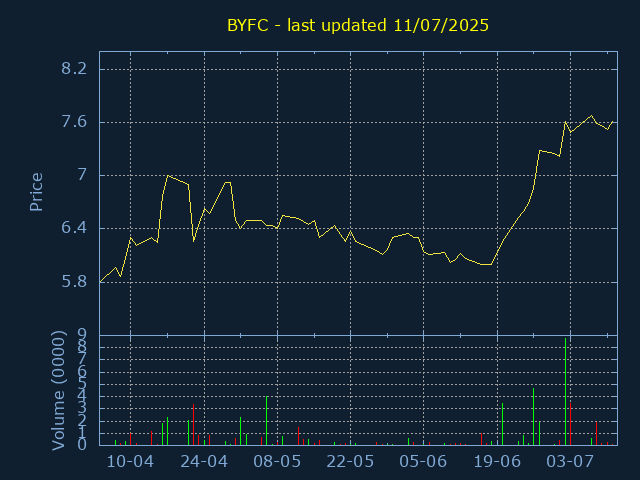Click the 8.2 price axis label
The width and height of the screenshot is (640, 480).
click(x=74, y=69)
